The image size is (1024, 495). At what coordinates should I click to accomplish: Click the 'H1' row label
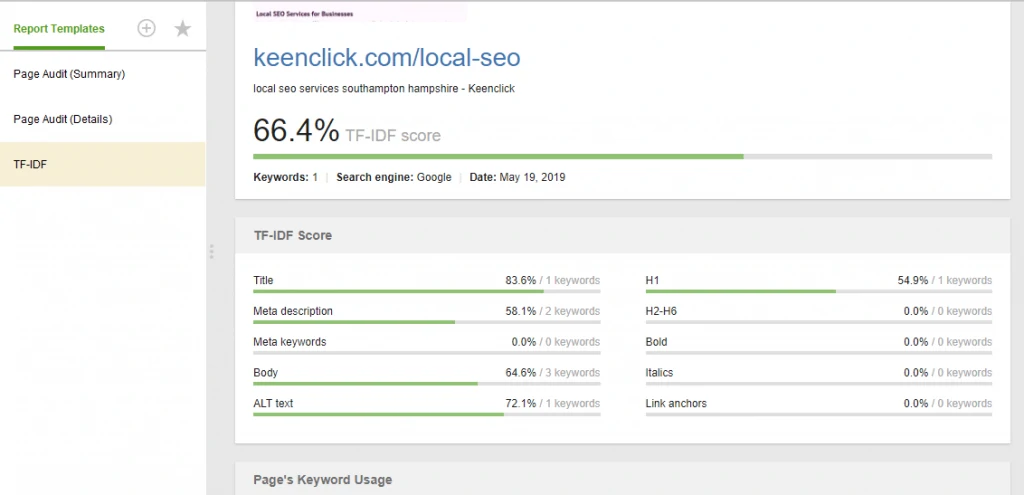(x=652, y=280)
